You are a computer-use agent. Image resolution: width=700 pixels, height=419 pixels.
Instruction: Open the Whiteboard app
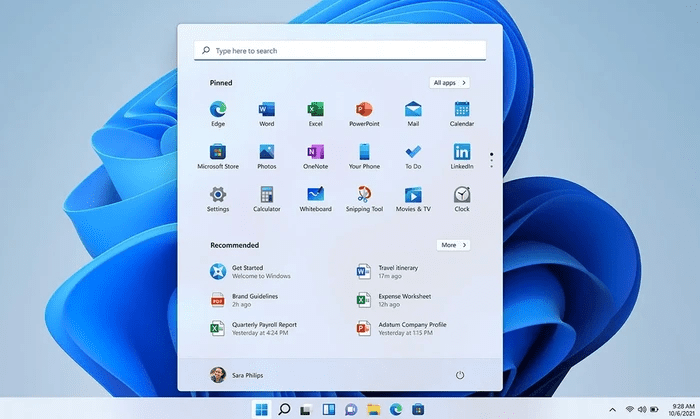[315, 199]
